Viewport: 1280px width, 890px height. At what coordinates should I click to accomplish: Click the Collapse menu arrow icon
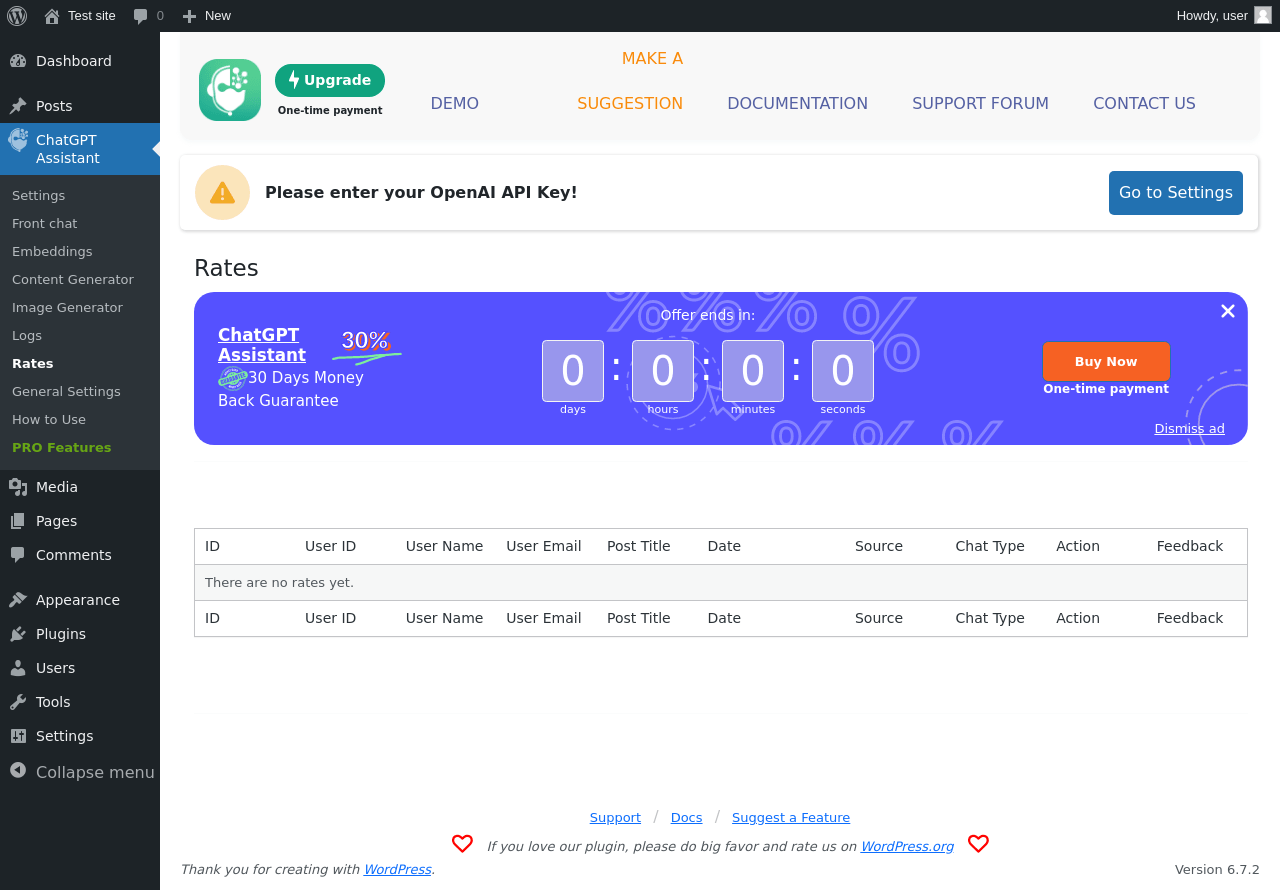tap(18, 771)
